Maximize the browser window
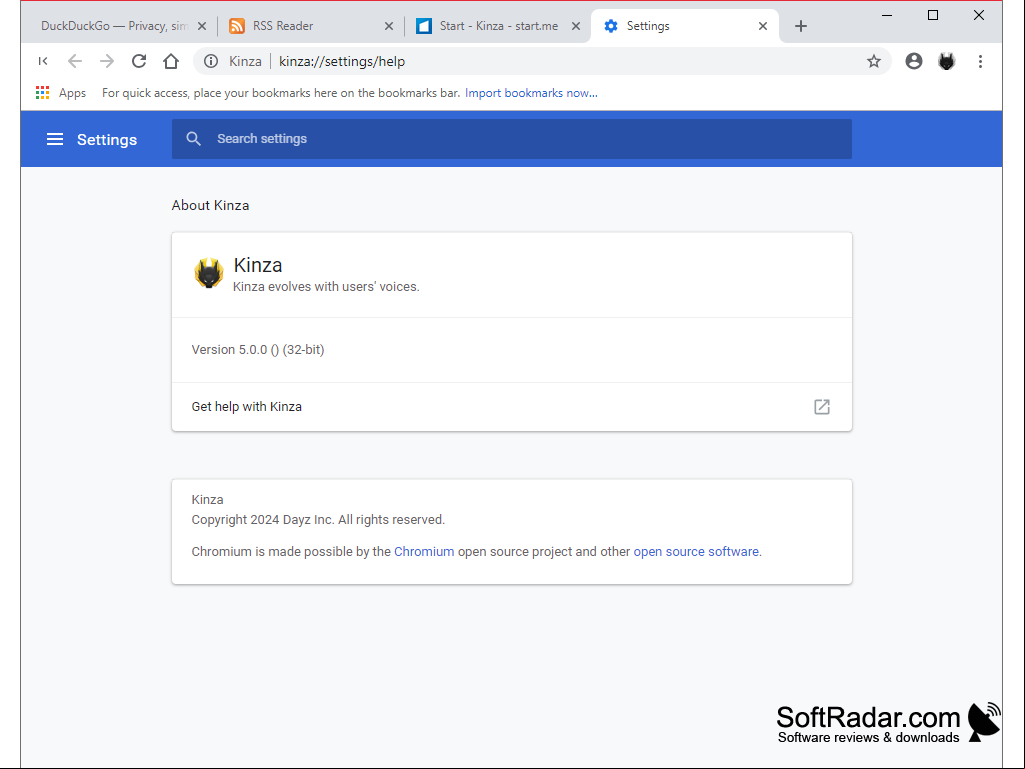The image size is (1025, 769). point(933,15)
